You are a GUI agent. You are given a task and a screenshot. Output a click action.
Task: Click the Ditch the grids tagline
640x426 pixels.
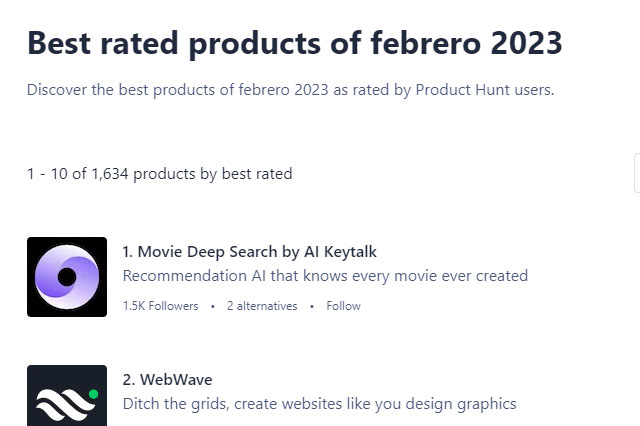pyautogui.click(x=320, y=404)
